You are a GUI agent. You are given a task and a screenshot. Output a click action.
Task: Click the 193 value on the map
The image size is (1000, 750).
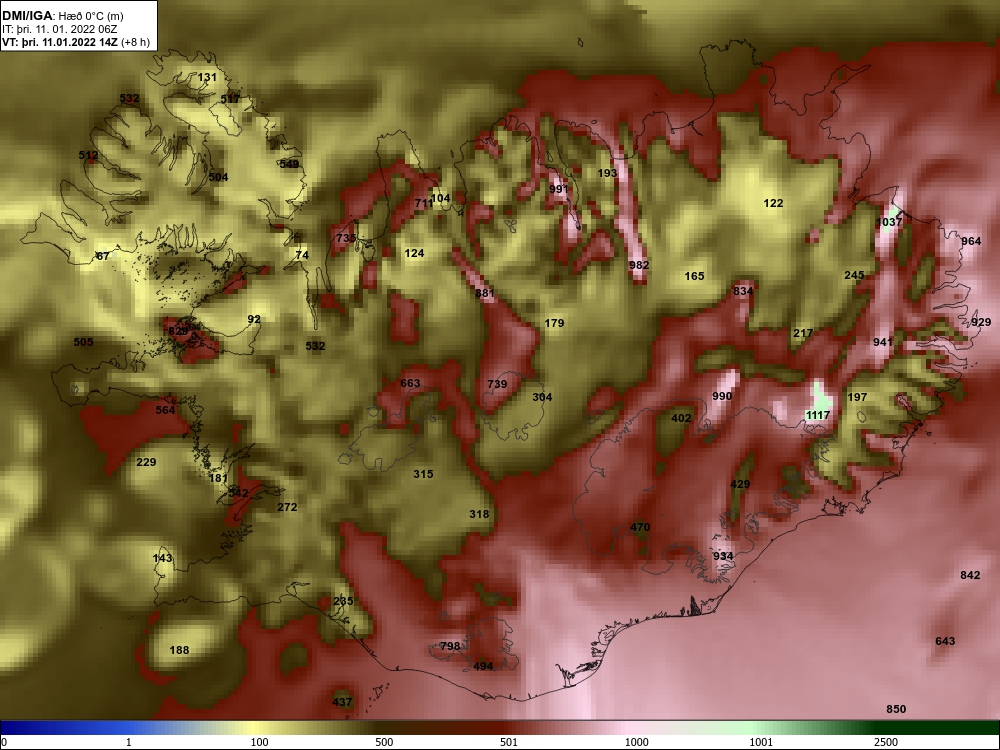(607, 173)
